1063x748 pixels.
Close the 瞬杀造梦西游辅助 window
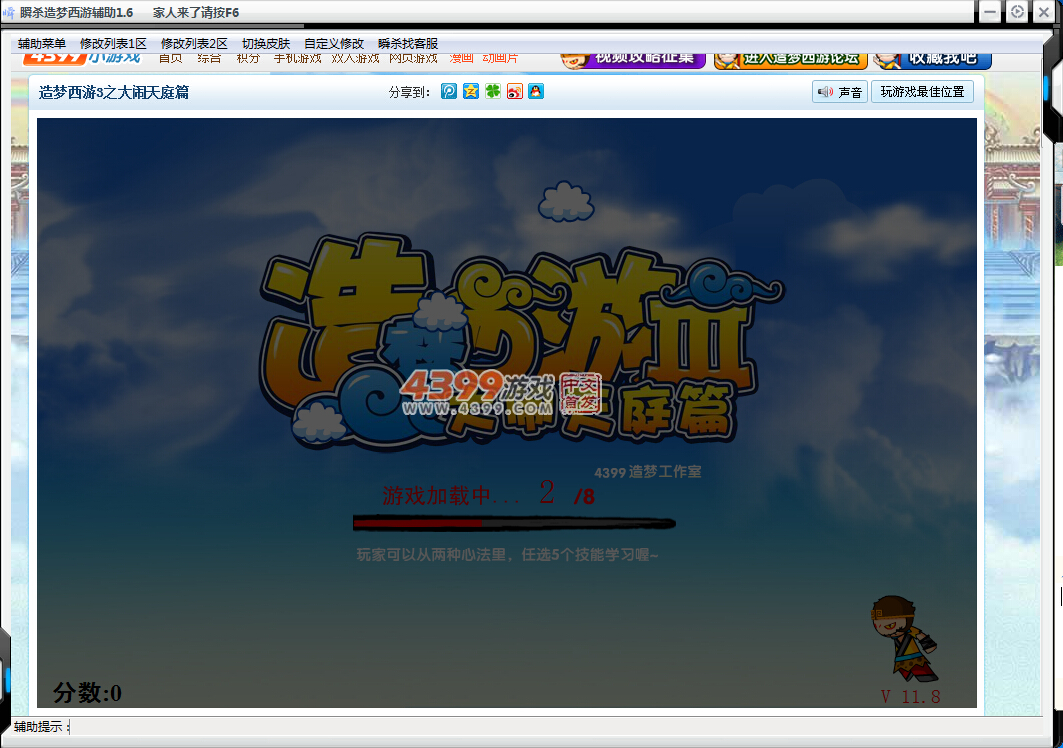(x=1044, y=12)
